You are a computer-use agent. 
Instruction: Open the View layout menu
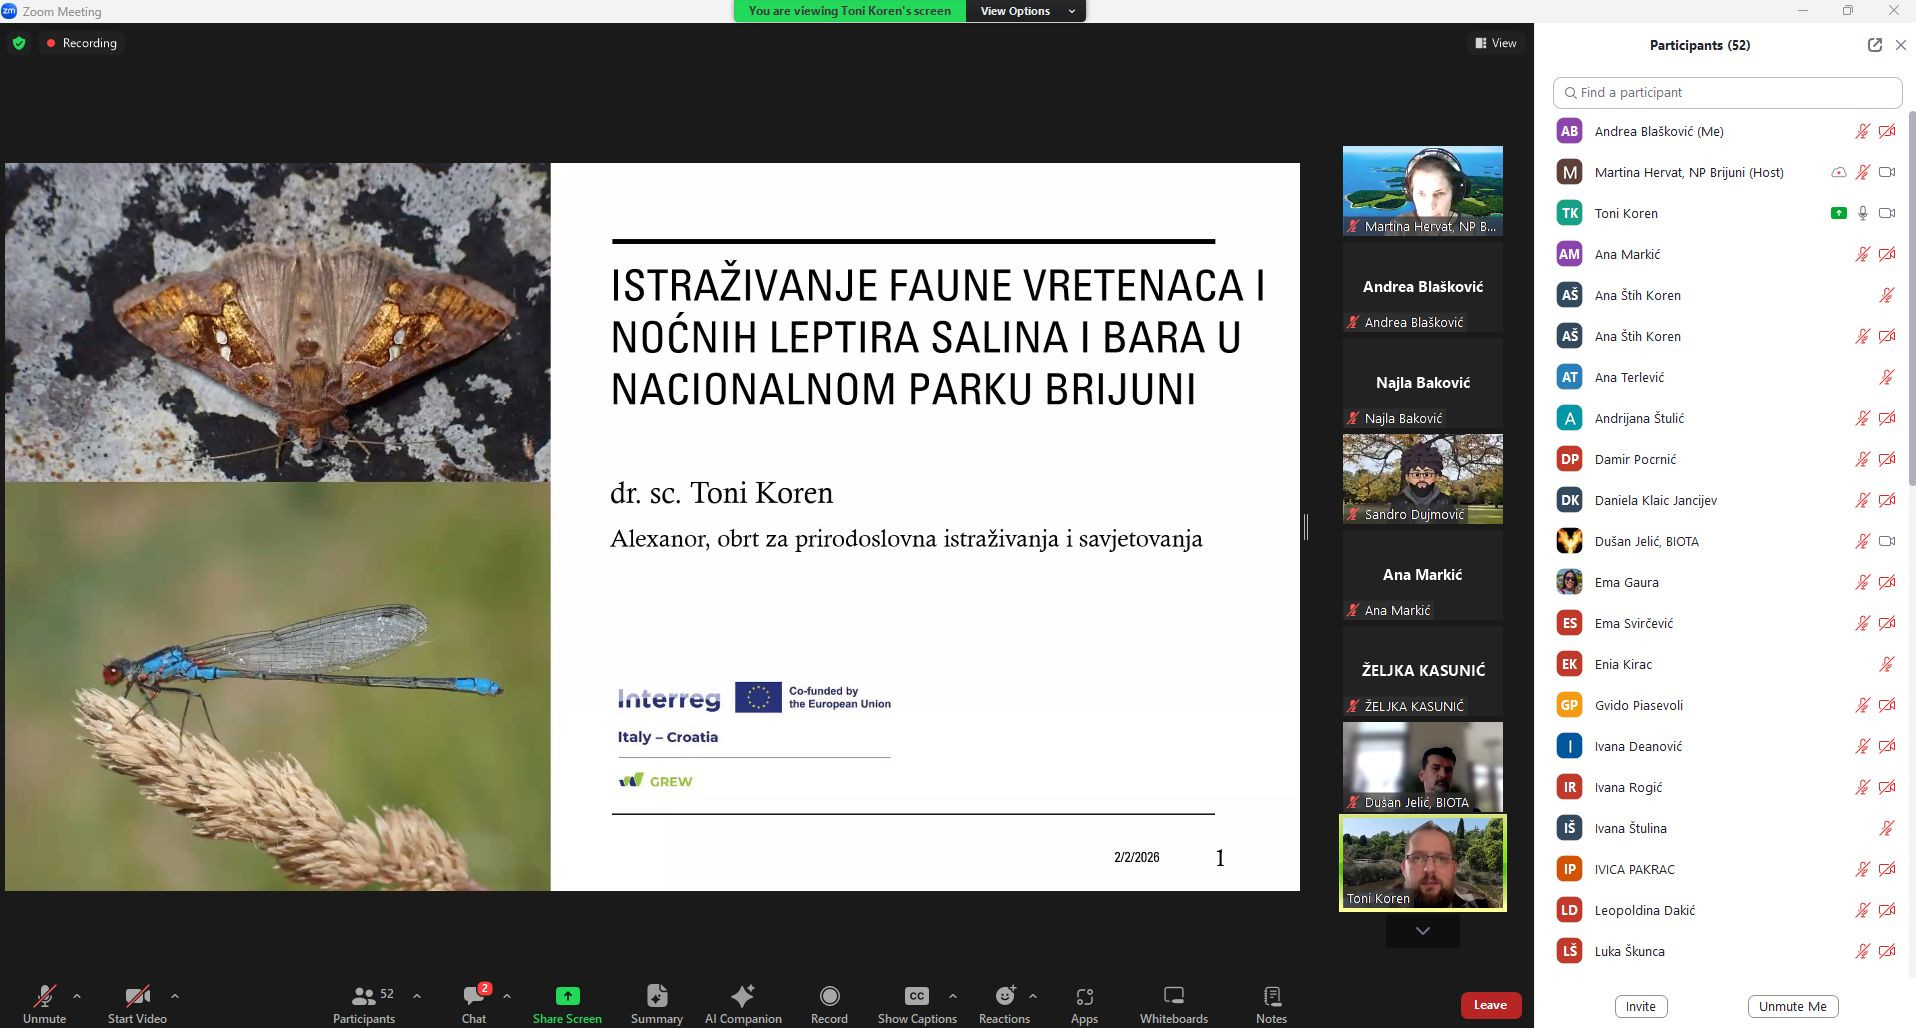[1495, 43]
